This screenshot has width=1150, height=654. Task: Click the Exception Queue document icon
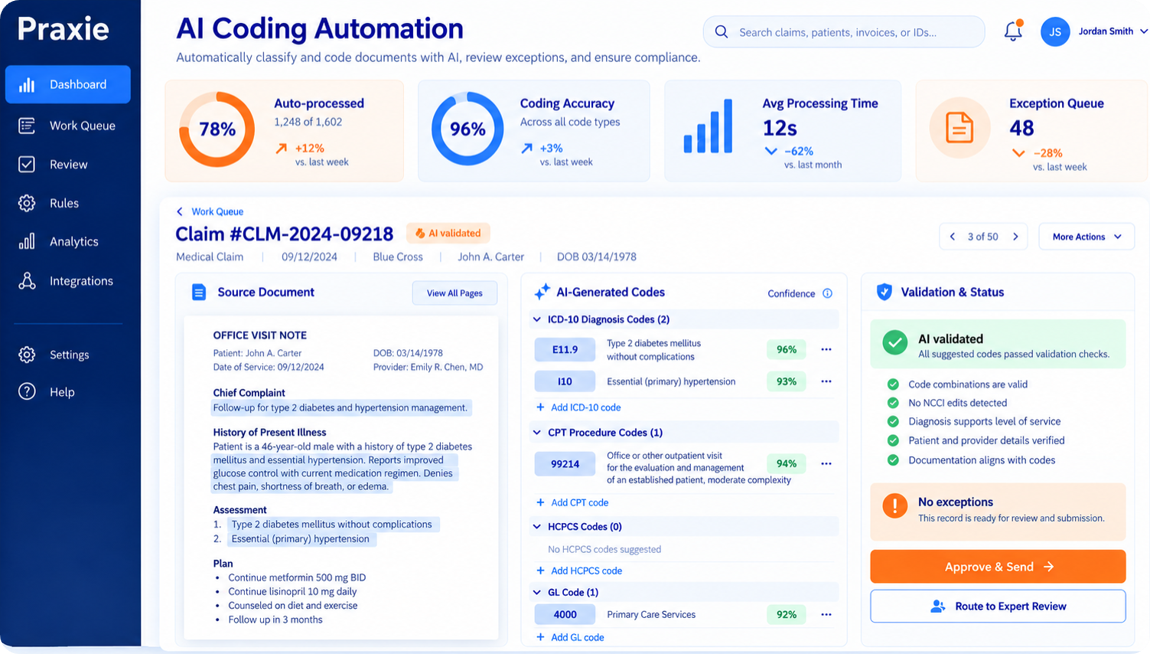click(959, 128)
